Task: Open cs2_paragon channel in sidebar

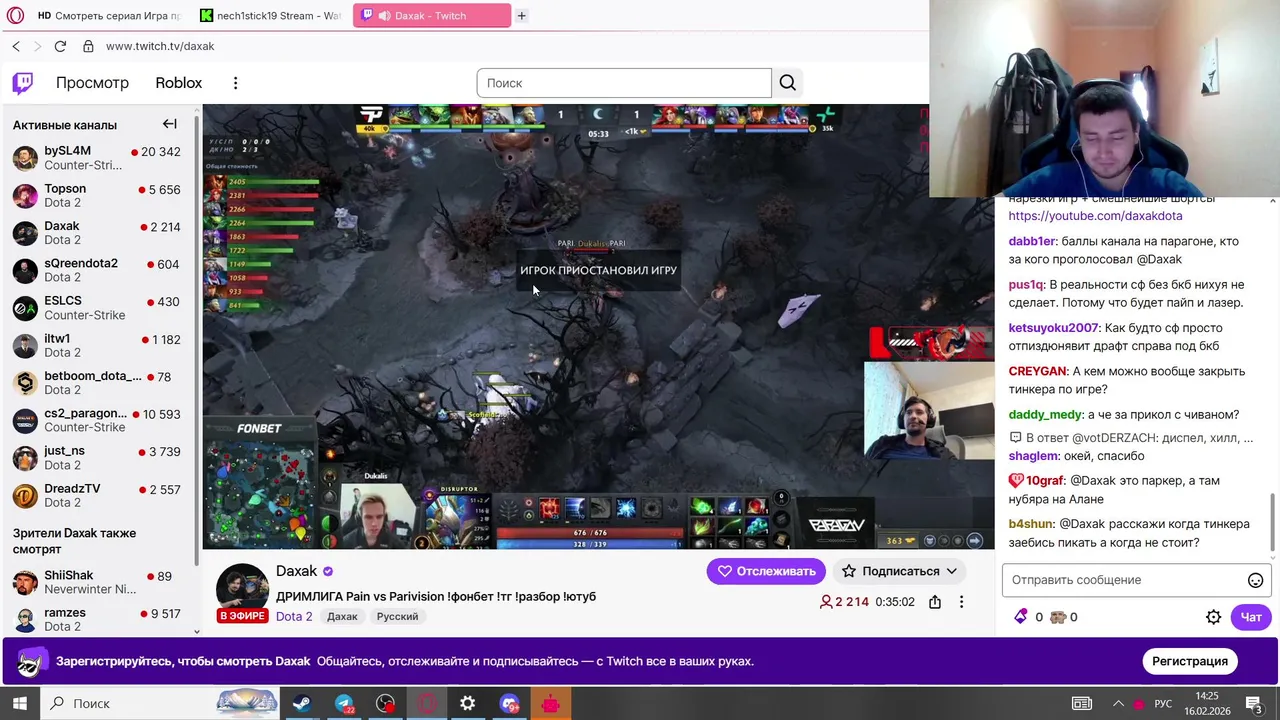Action: pos(98,420)
